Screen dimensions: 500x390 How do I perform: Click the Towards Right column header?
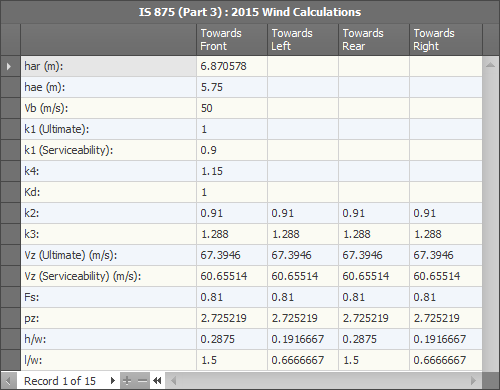coord(446,39)
